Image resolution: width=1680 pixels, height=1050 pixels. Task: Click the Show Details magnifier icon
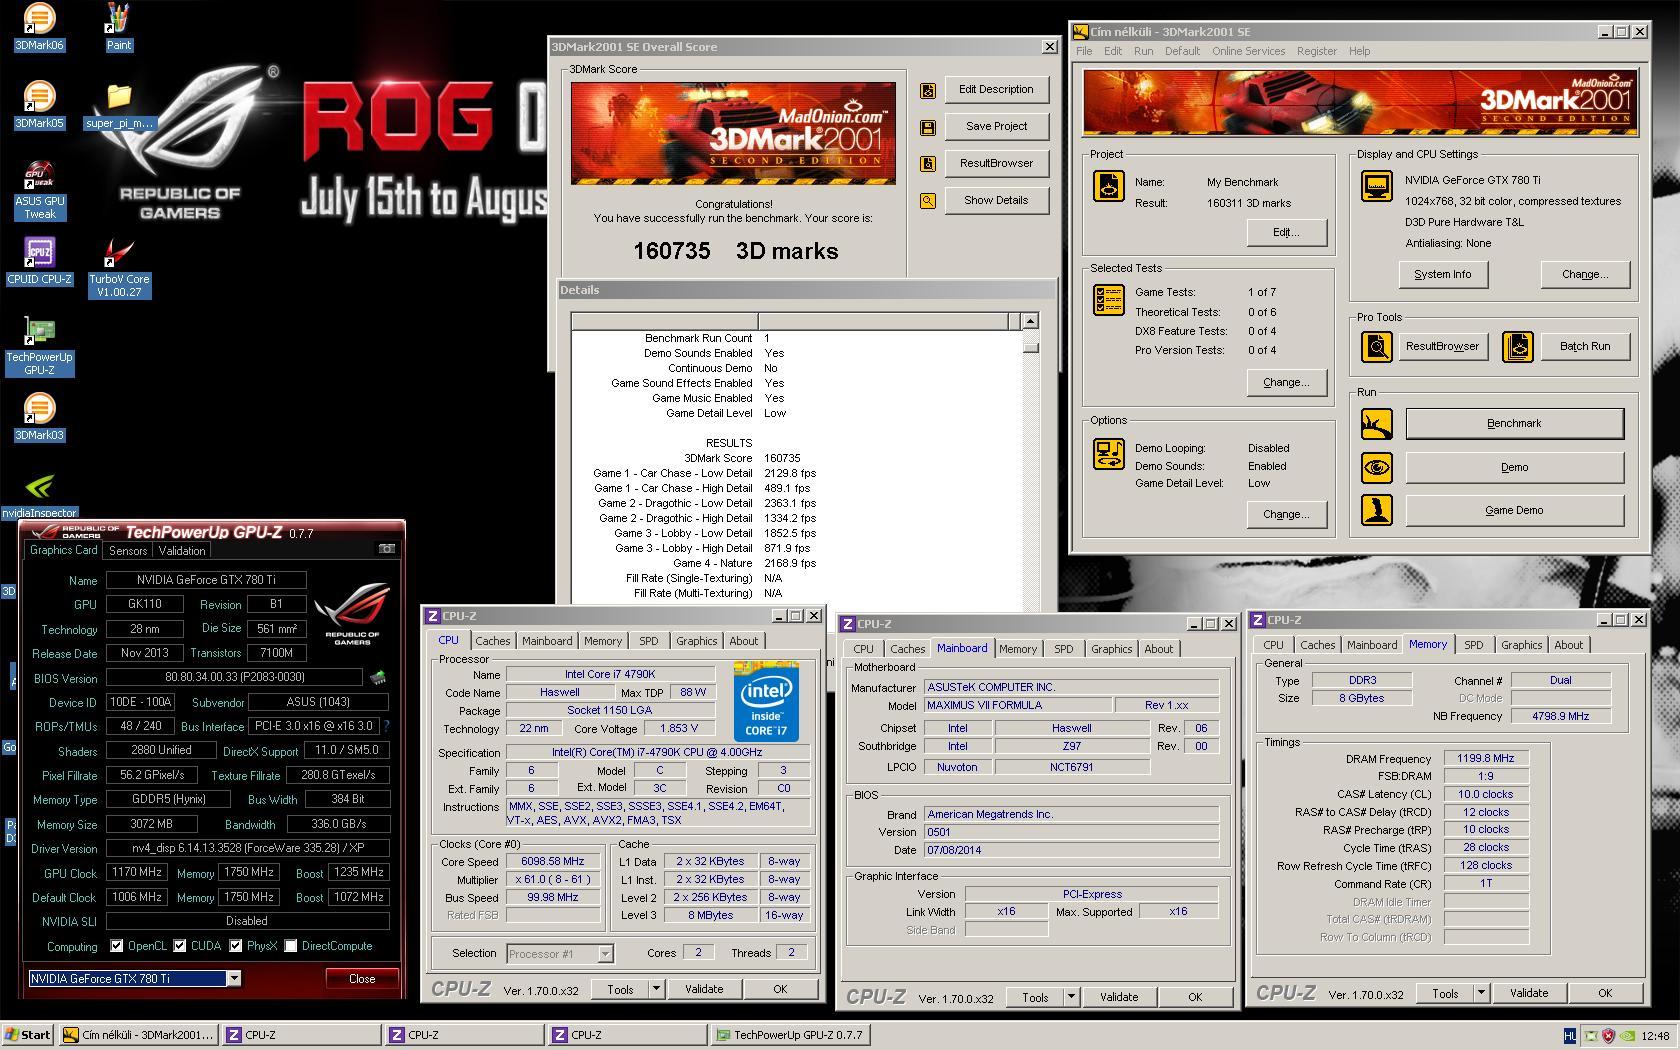pos(928,201)
